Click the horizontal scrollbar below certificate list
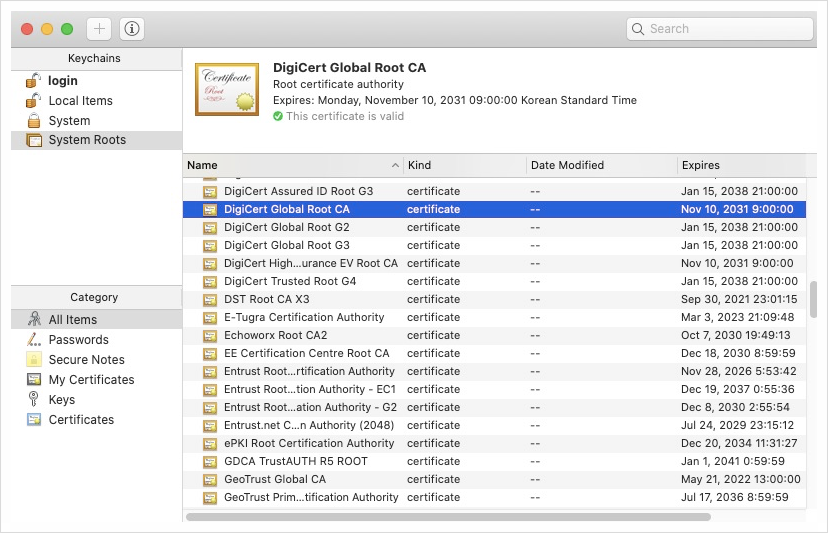Screen dimensions: 828x533 (448, 517)
